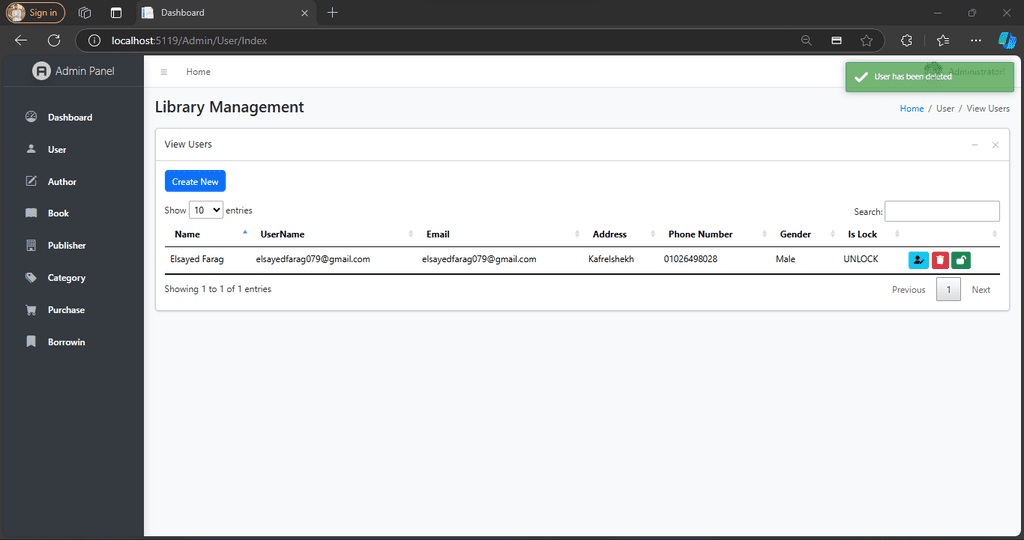Close the Dashboard browser tab

click(x=304, y=13)
